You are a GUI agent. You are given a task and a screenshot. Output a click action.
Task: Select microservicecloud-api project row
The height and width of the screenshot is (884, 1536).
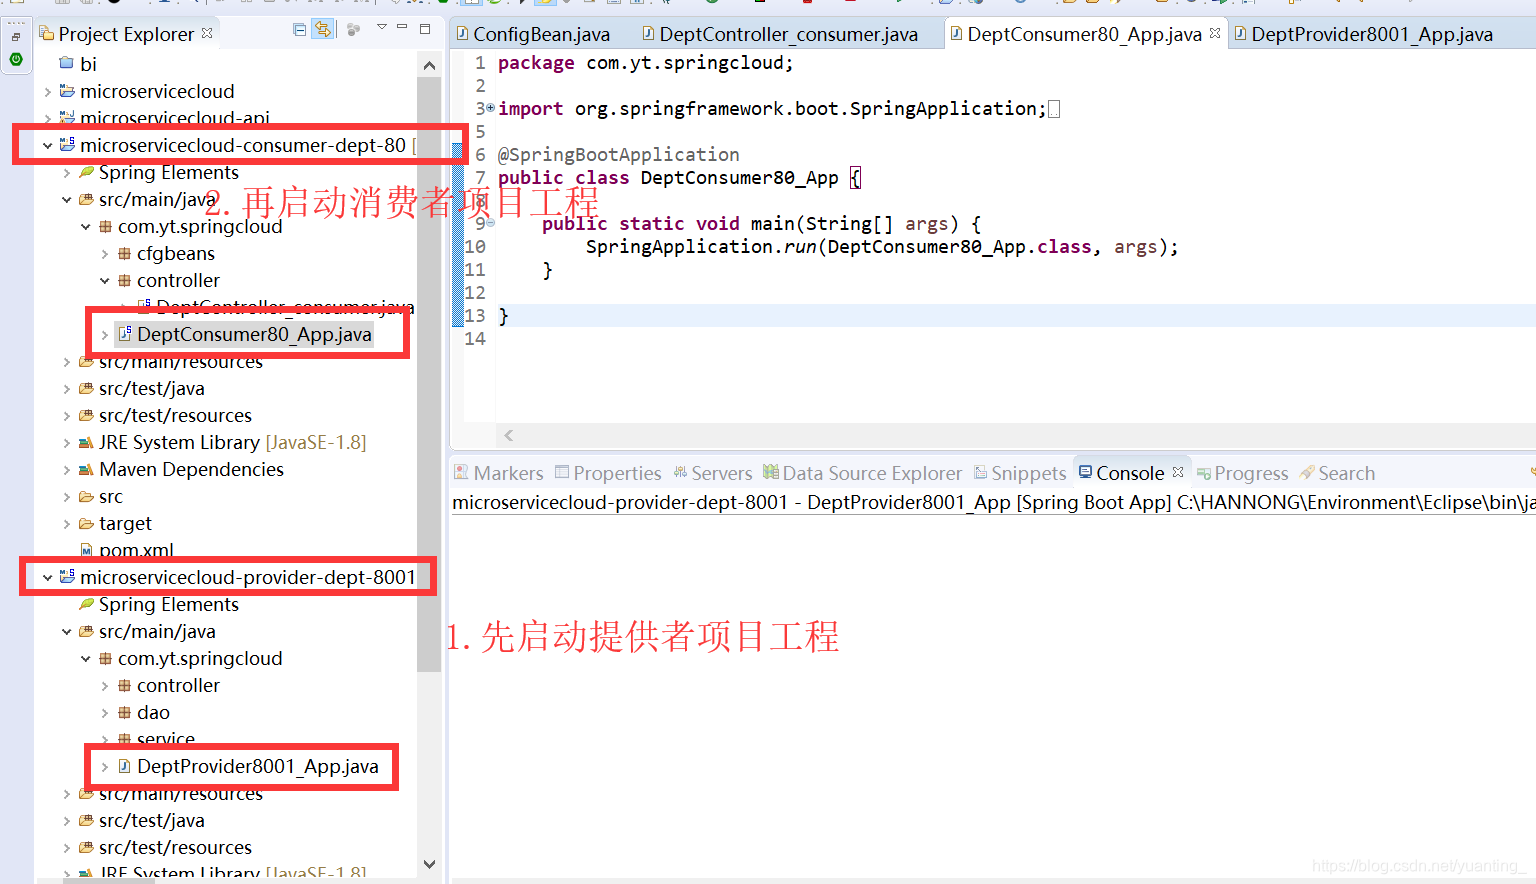click(x=175, y=118)
